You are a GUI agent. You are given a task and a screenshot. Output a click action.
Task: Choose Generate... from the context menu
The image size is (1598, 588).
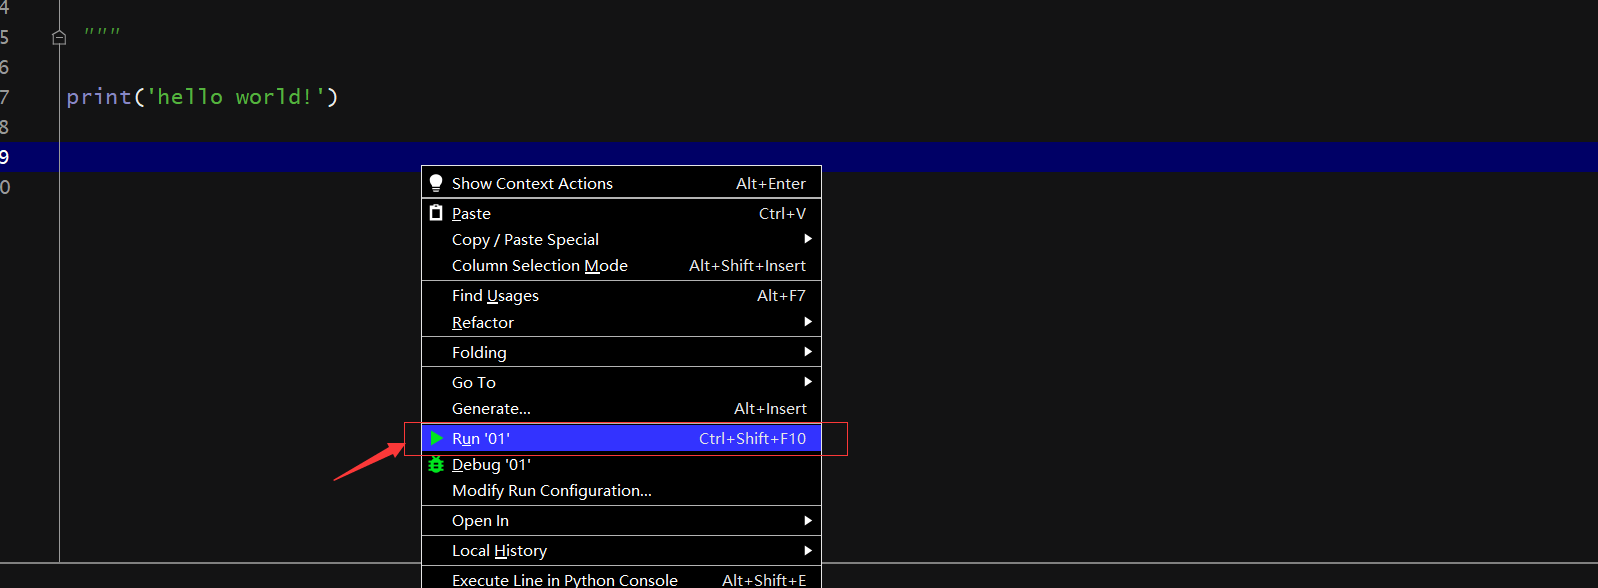(621, 408)
